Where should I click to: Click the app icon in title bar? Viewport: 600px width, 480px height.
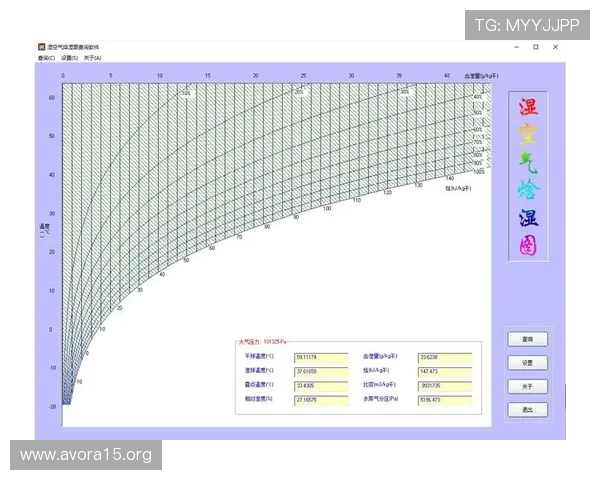[x=42, y=47]
